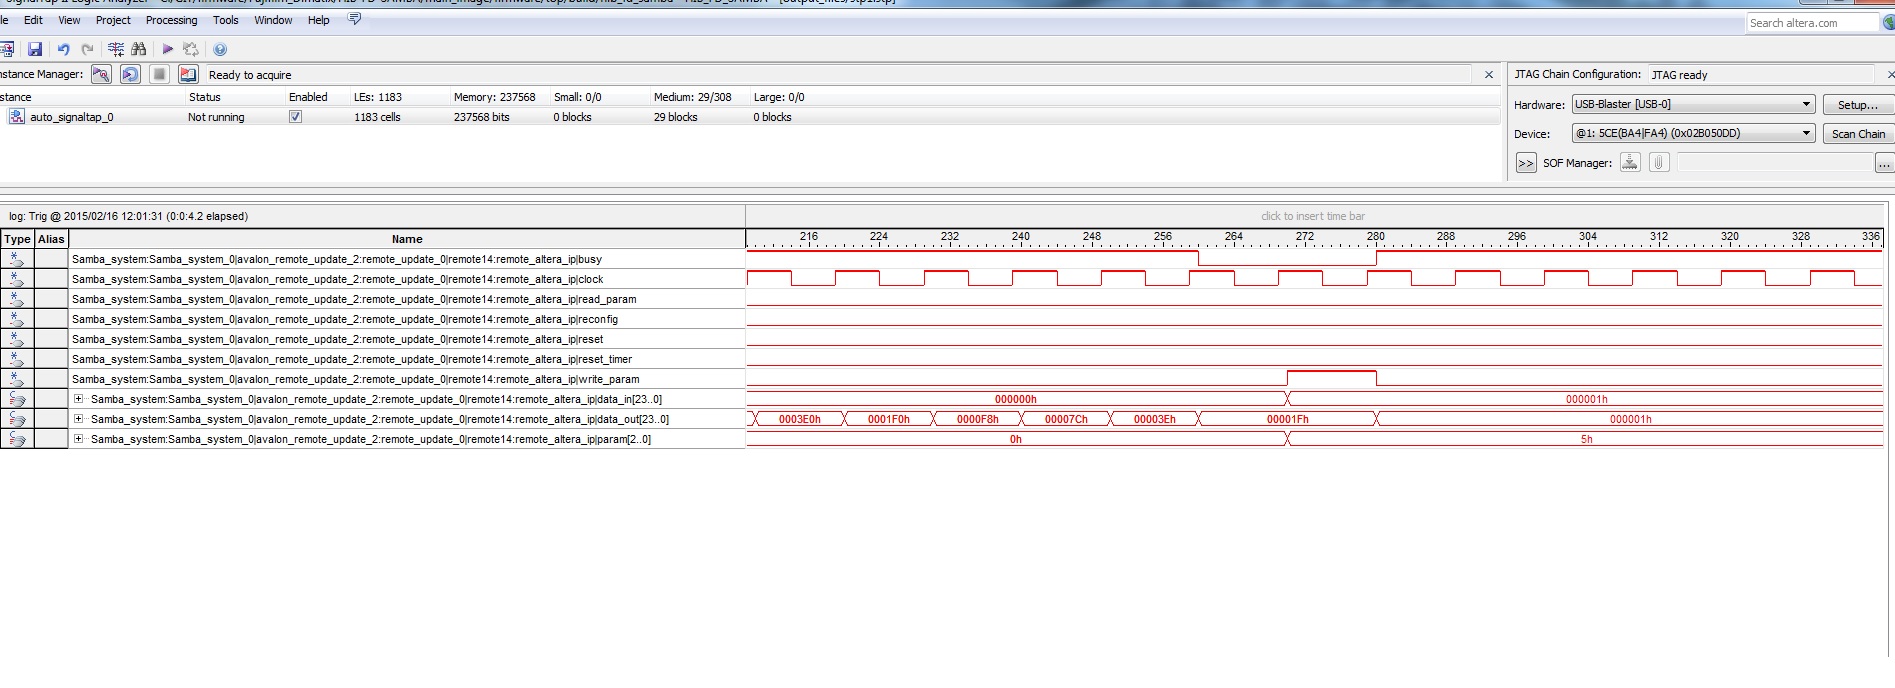This screenshot has height=688, width=1895.
Task: Click the Status column header in Instance Manager
Action: [205, 97]
